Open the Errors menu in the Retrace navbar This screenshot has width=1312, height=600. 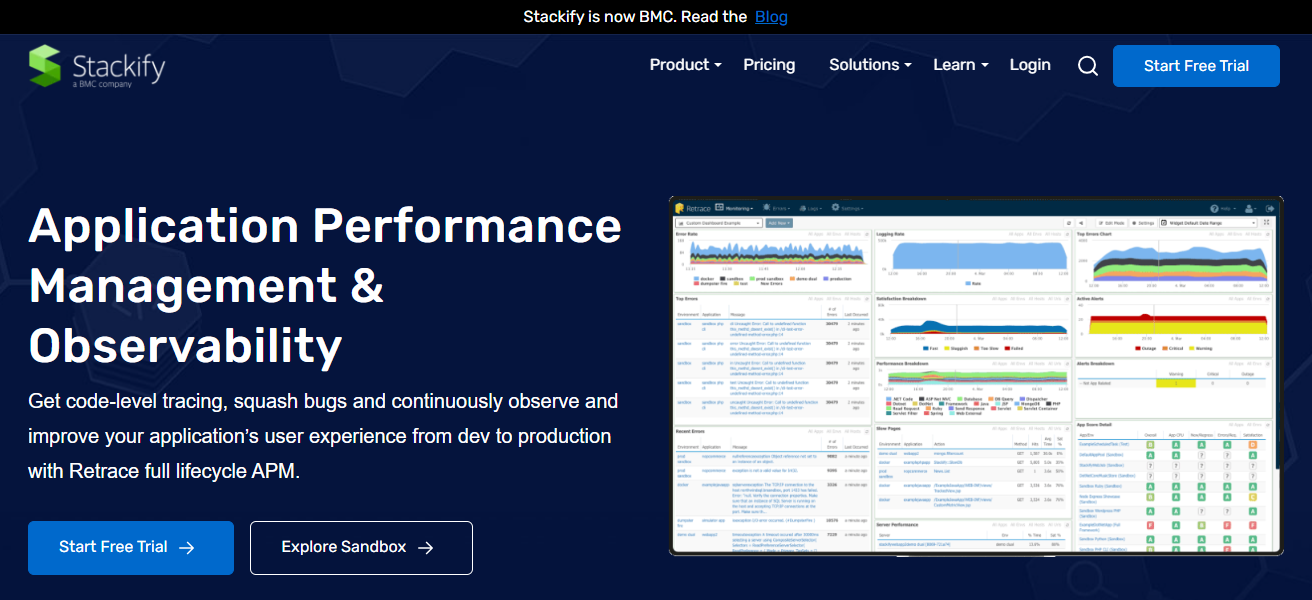pos(778,207)
